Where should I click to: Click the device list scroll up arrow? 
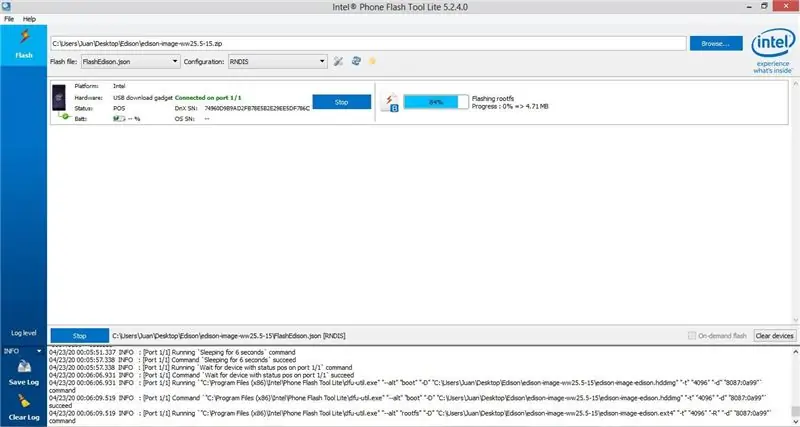click(795, 84)
